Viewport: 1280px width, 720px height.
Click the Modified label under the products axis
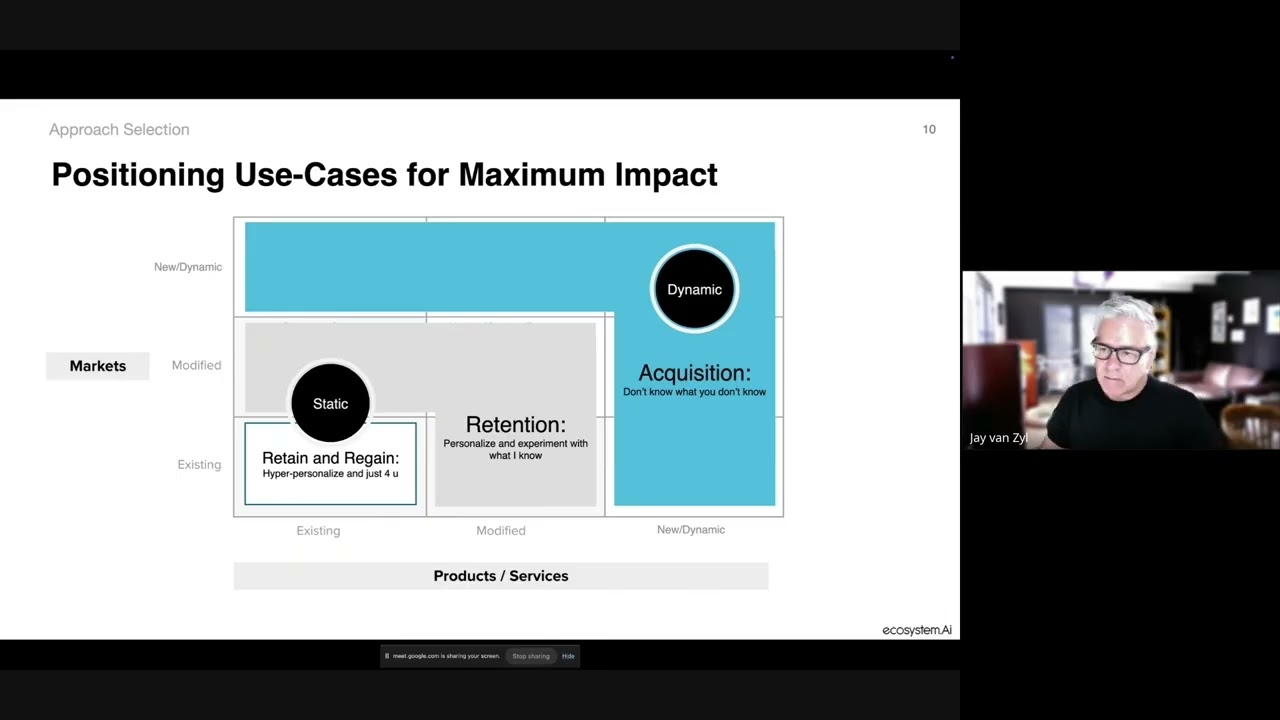(x=500, y=530)
